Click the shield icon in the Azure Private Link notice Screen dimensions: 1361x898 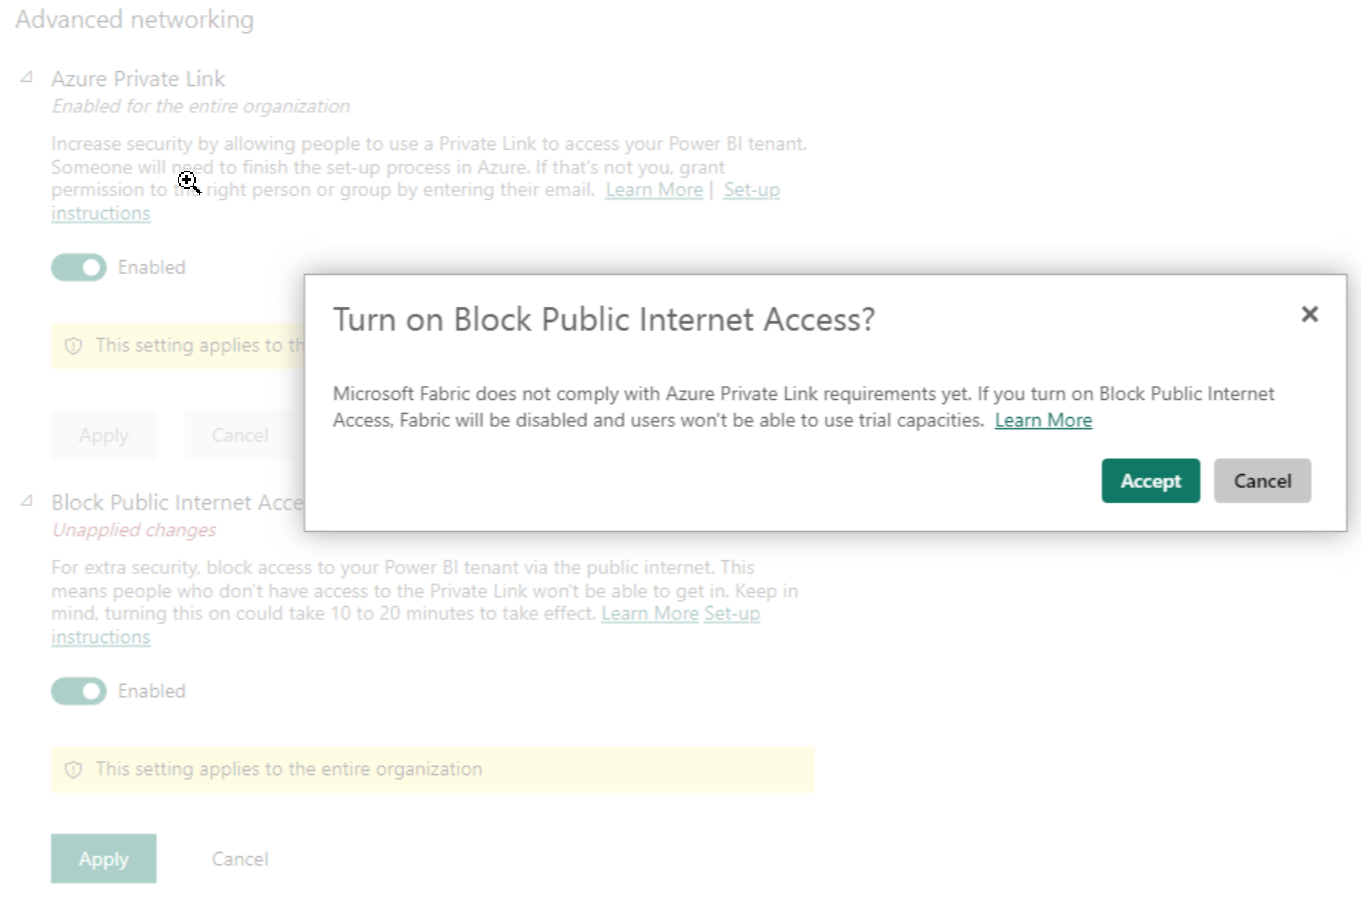pyautogui.click(x=73, y=346)
